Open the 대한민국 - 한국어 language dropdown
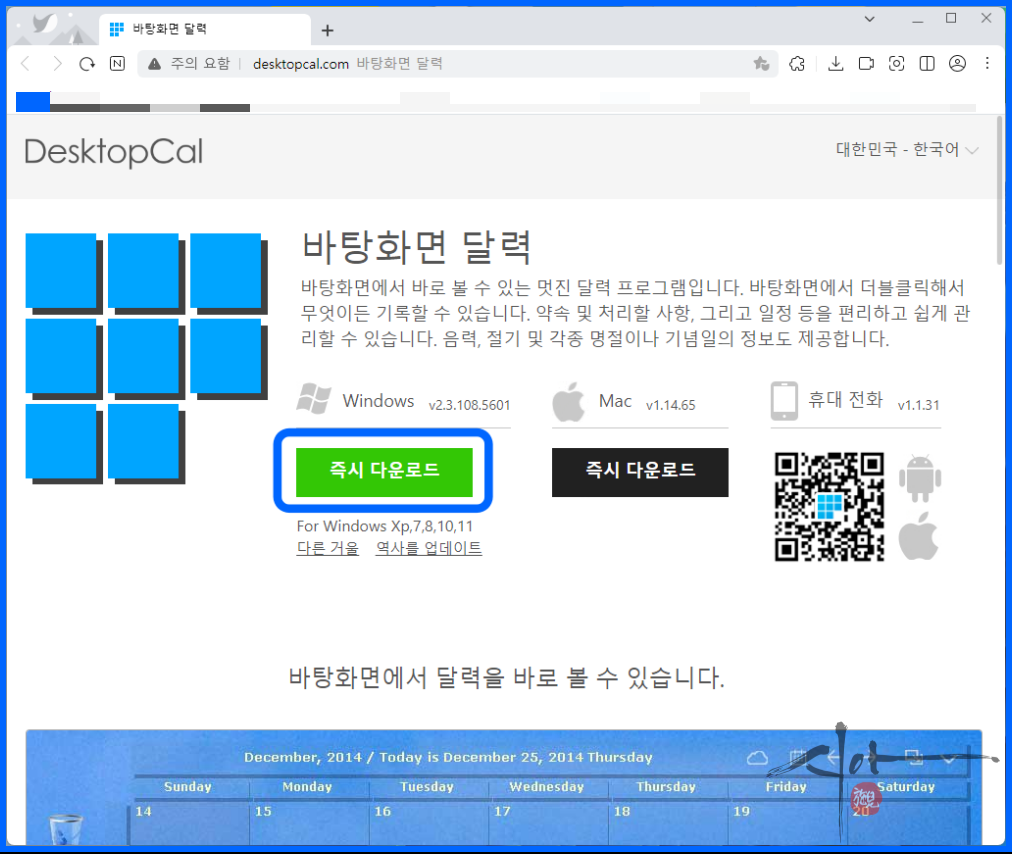 [x=907, y=149]
